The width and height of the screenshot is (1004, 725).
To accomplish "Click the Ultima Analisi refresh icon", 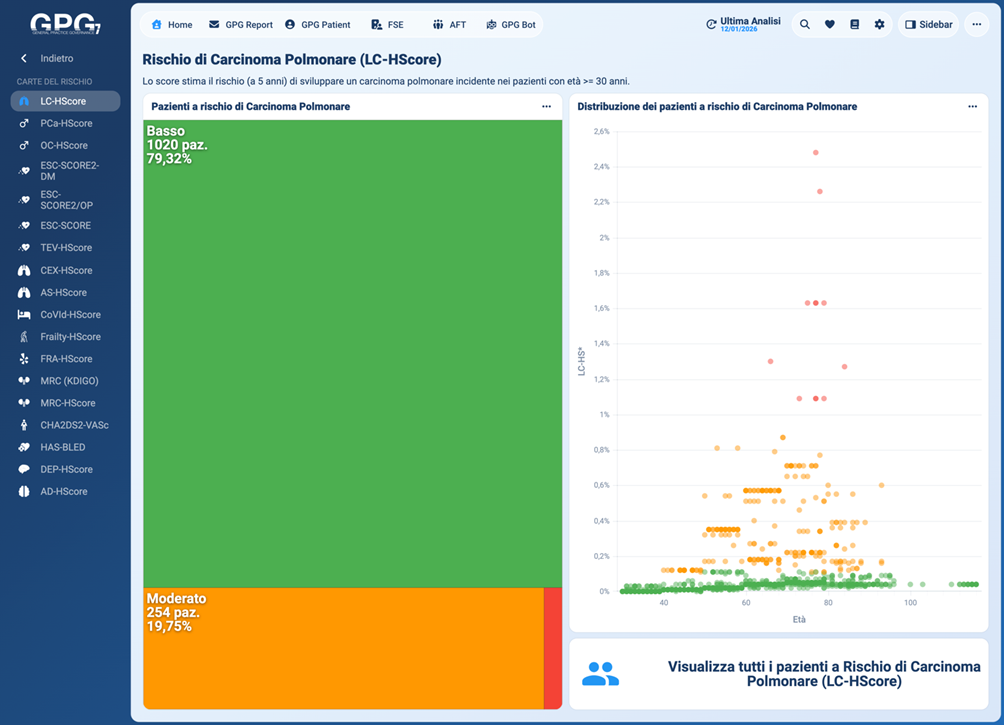I will (711, 25).
